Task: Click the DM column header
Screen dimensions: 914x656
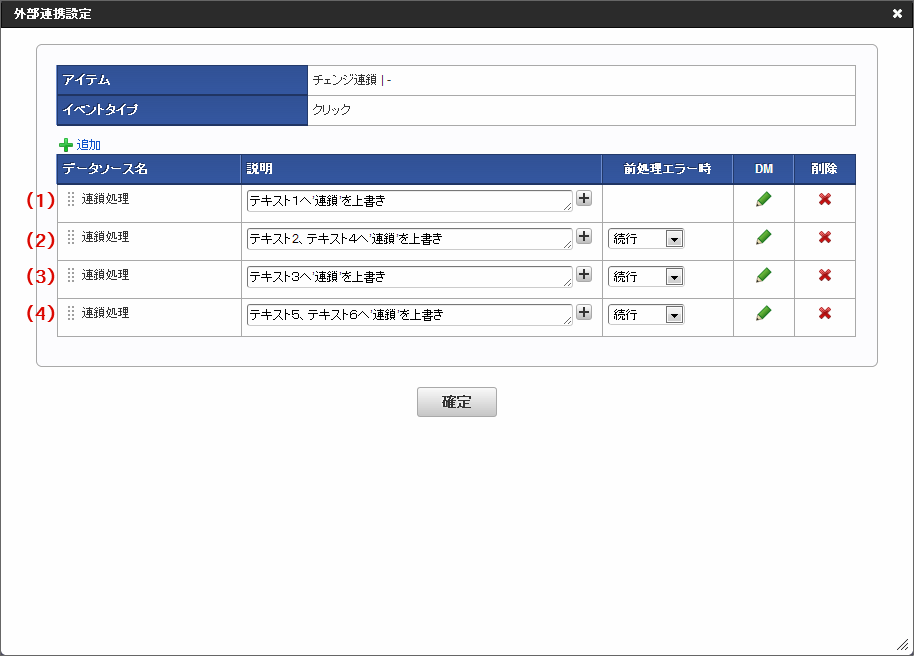Action: point(764,169)
